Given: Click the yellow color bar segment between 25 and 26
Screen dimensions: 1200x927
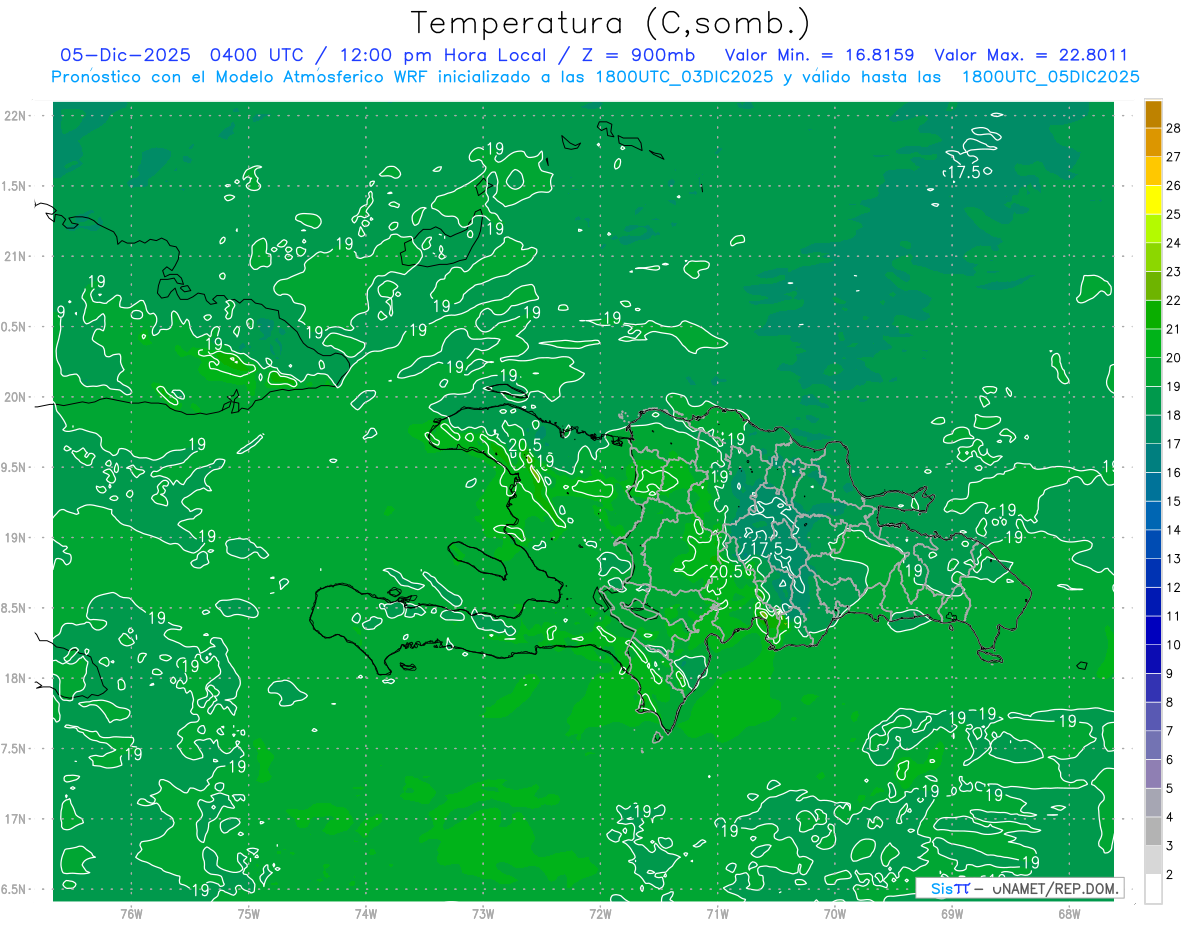Looking at the screenshot, I should click(1153, 199).
